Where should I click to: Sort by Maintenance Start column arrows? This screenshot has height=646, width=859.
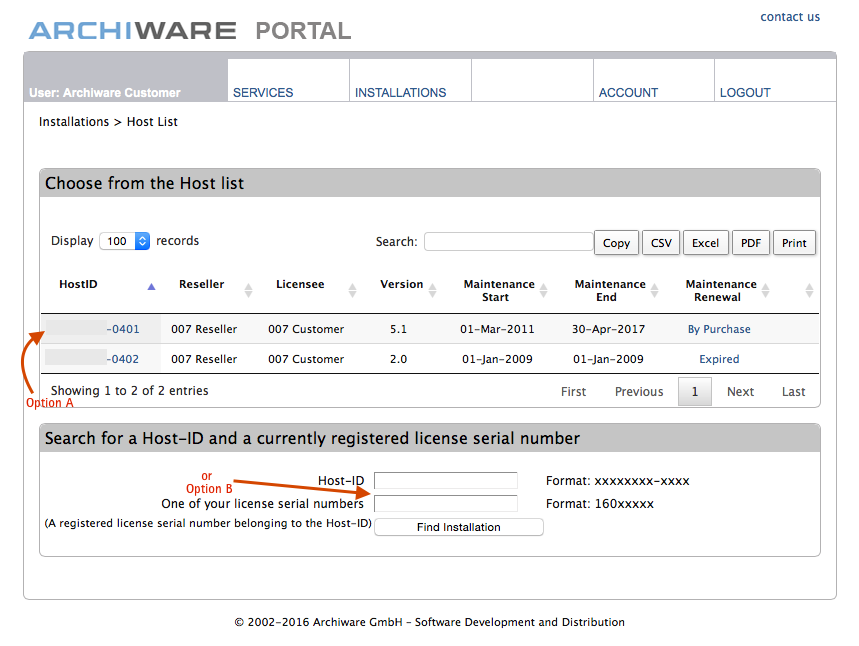point(543,291)
